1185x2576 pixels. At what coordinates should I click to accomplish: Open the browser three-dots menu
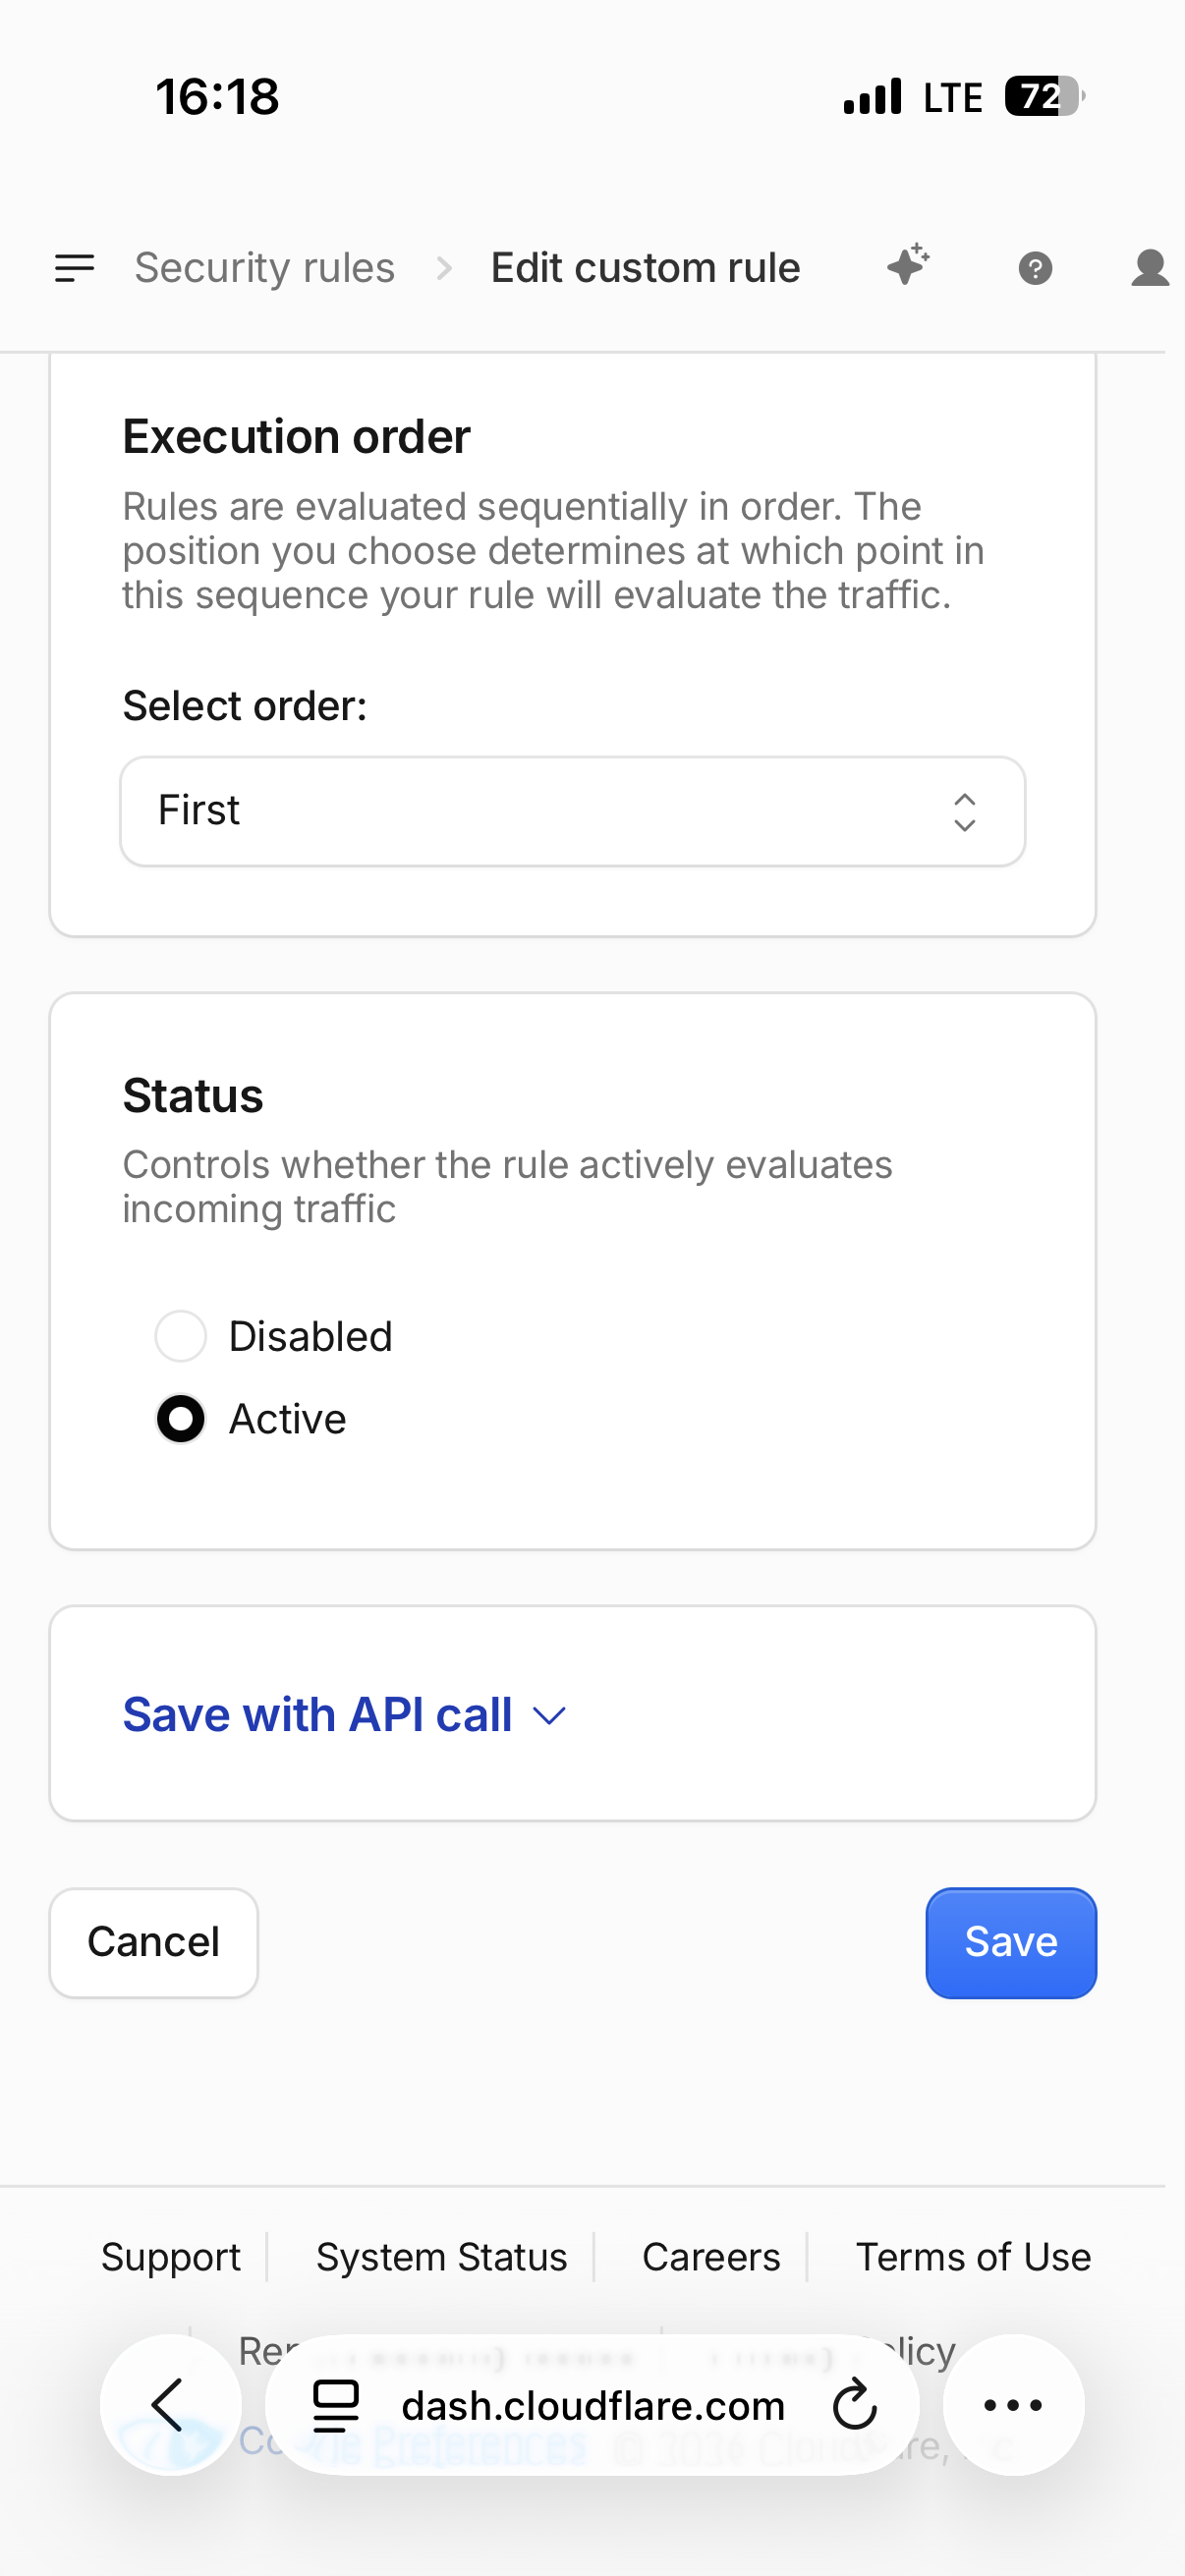coord(1013,2405)
